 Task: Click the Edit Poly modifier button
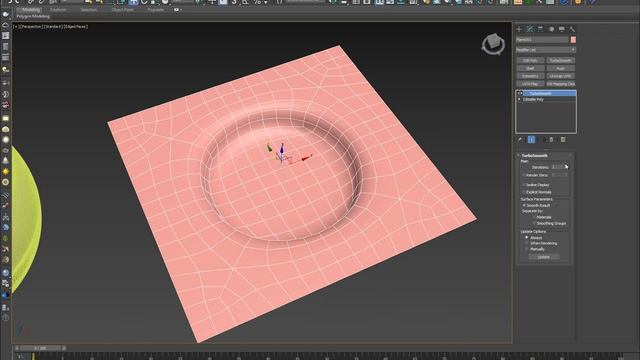pyautogui.click(x=530, y=60)
